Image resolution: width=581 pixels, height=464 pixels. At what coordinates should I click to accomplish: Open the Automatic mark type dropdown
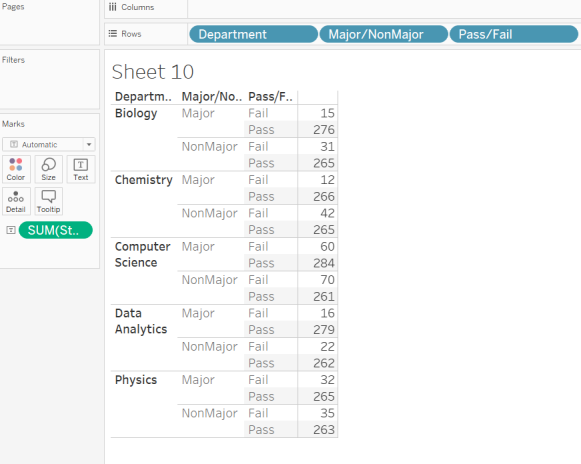(x=49, y=144)
